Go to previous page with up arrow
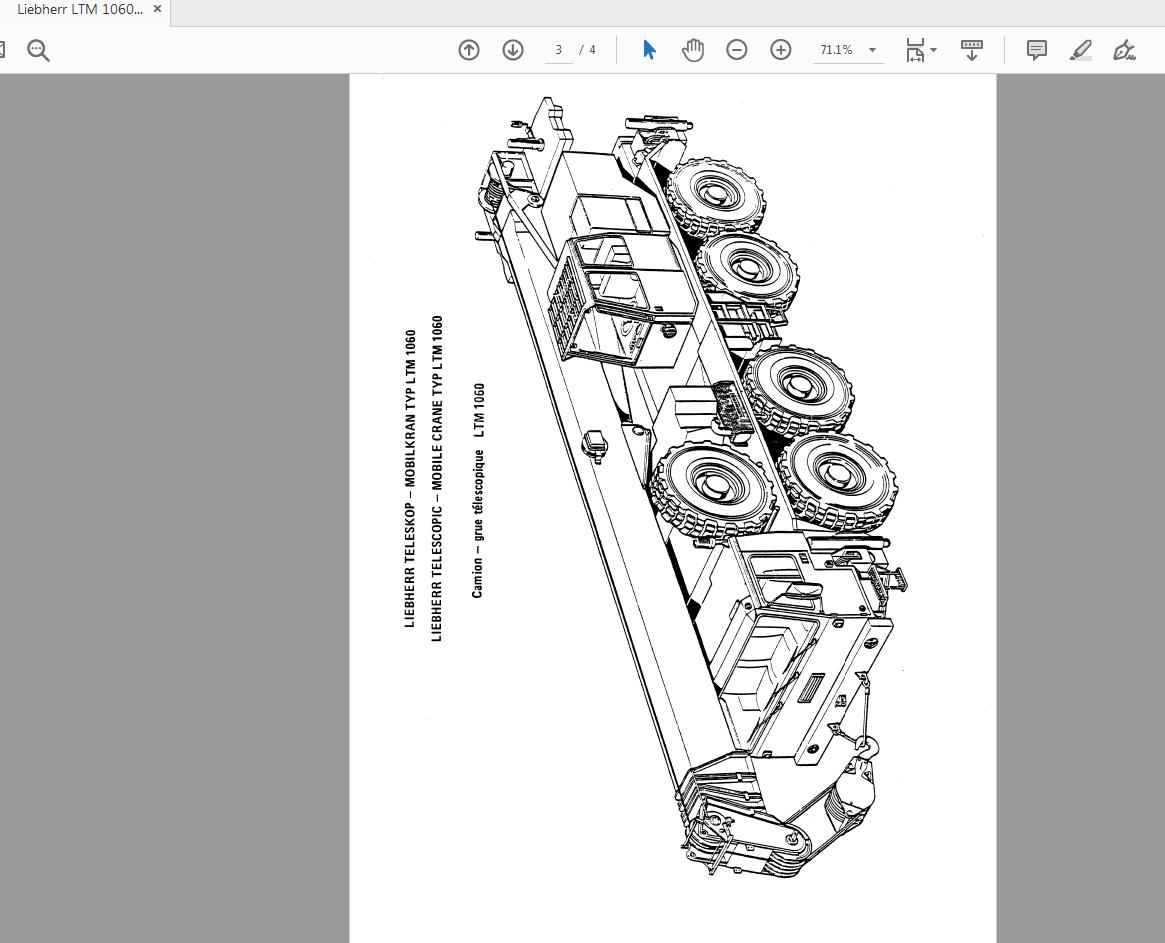The width and height of the screenshot is (1165, 943). coord(469,50)
